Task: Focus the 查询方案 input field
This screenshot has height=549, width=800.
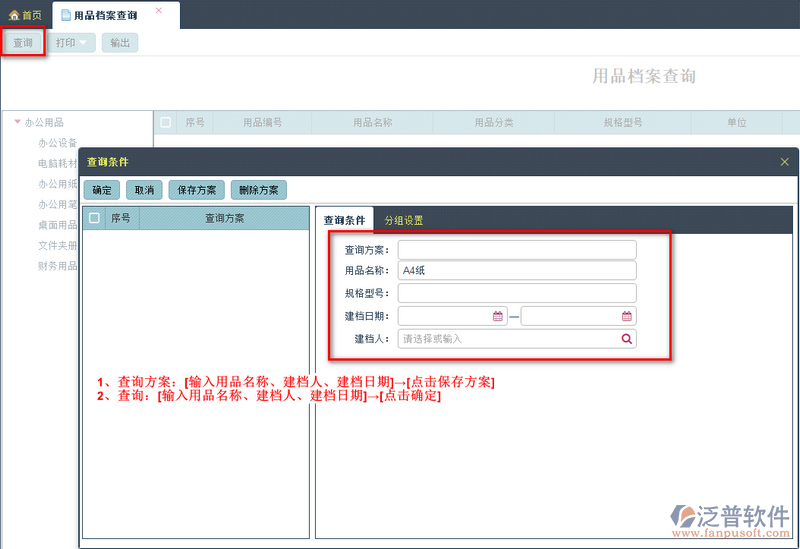Action: [x=517, y=250]
